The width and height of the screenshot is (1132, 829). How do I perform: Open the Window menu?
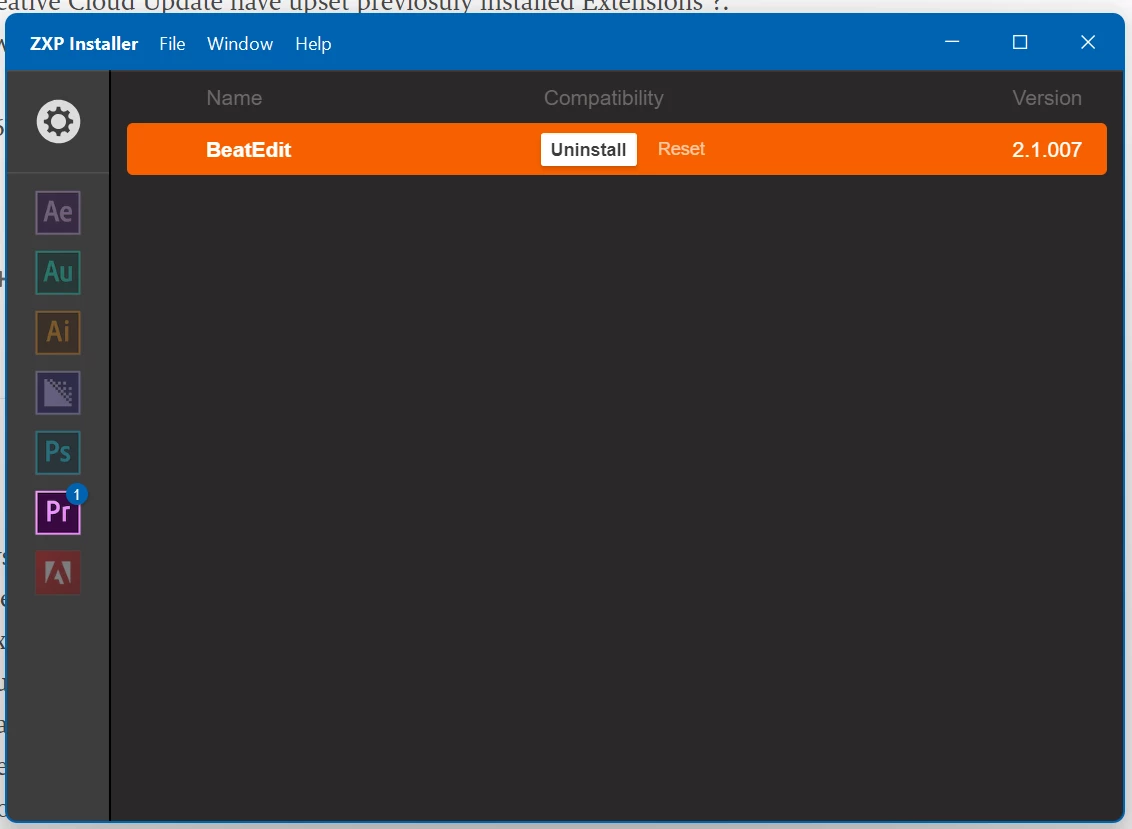tap(240, 44)
